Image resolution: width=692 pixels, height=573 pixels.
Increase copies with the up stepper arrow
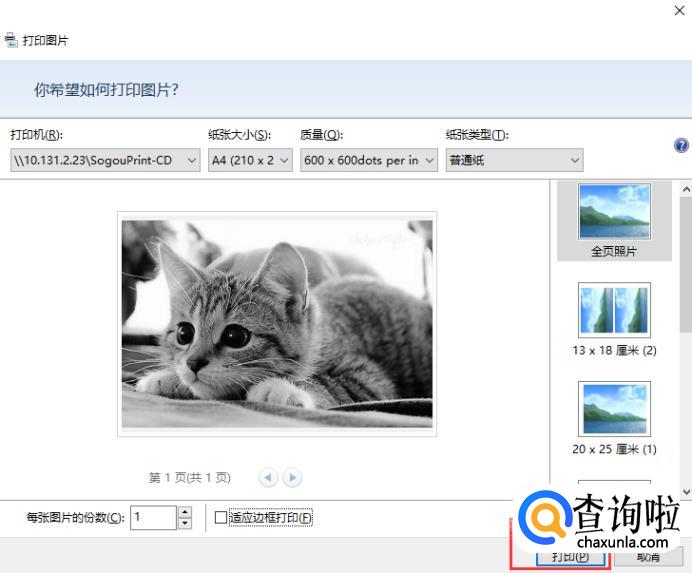coord(184,512)
